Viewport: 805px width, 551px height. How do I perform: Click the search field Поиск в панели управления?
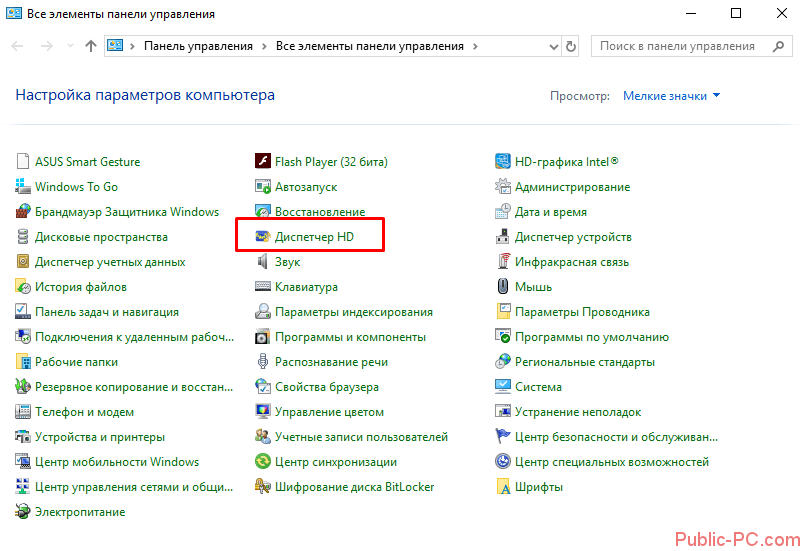click(680, 46)
